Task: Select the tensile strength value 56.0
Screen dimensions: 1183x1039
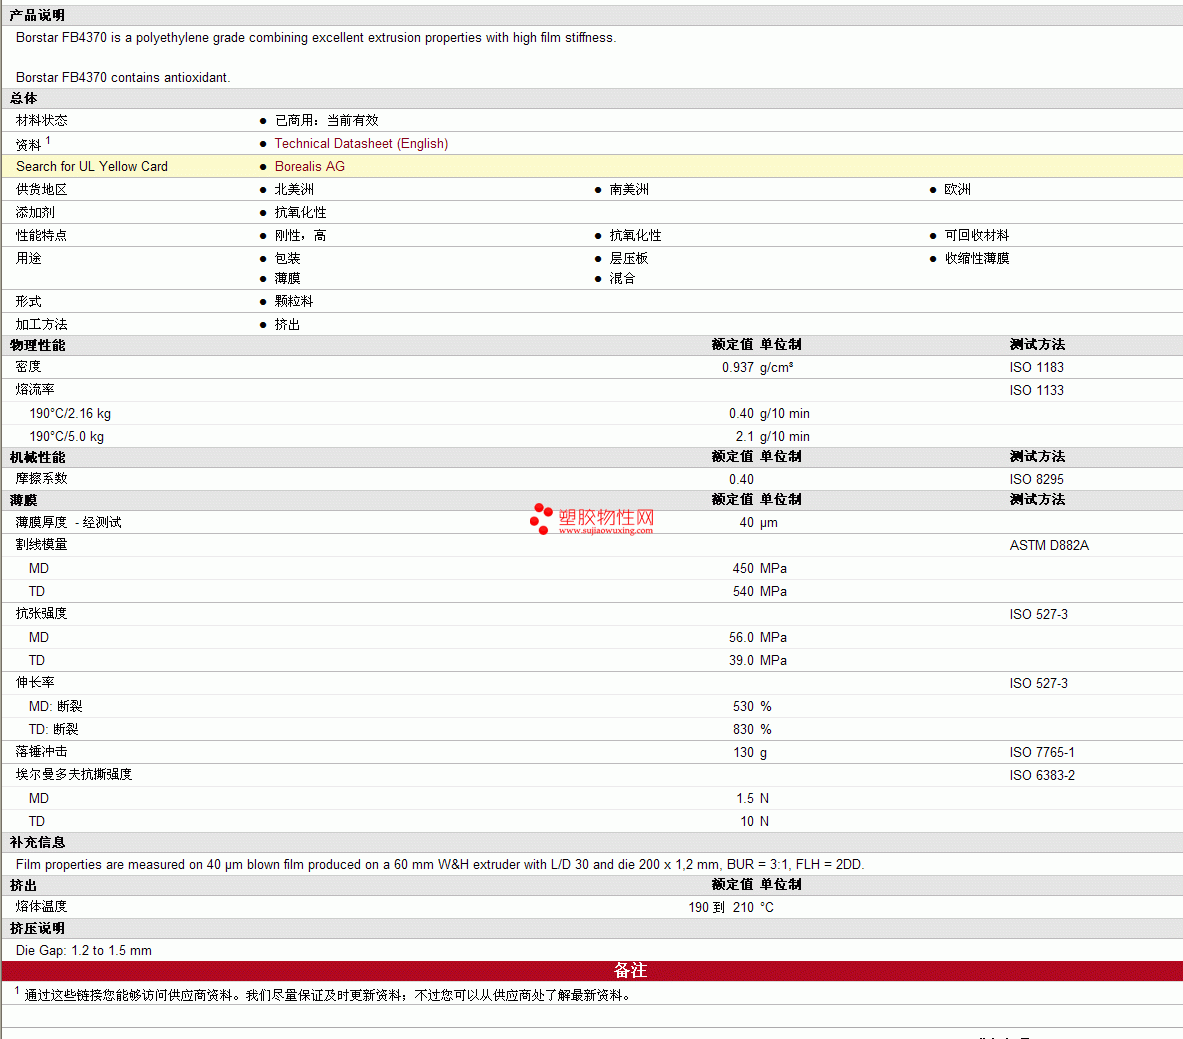Action: pyautogui.click(x=742, y=638)
